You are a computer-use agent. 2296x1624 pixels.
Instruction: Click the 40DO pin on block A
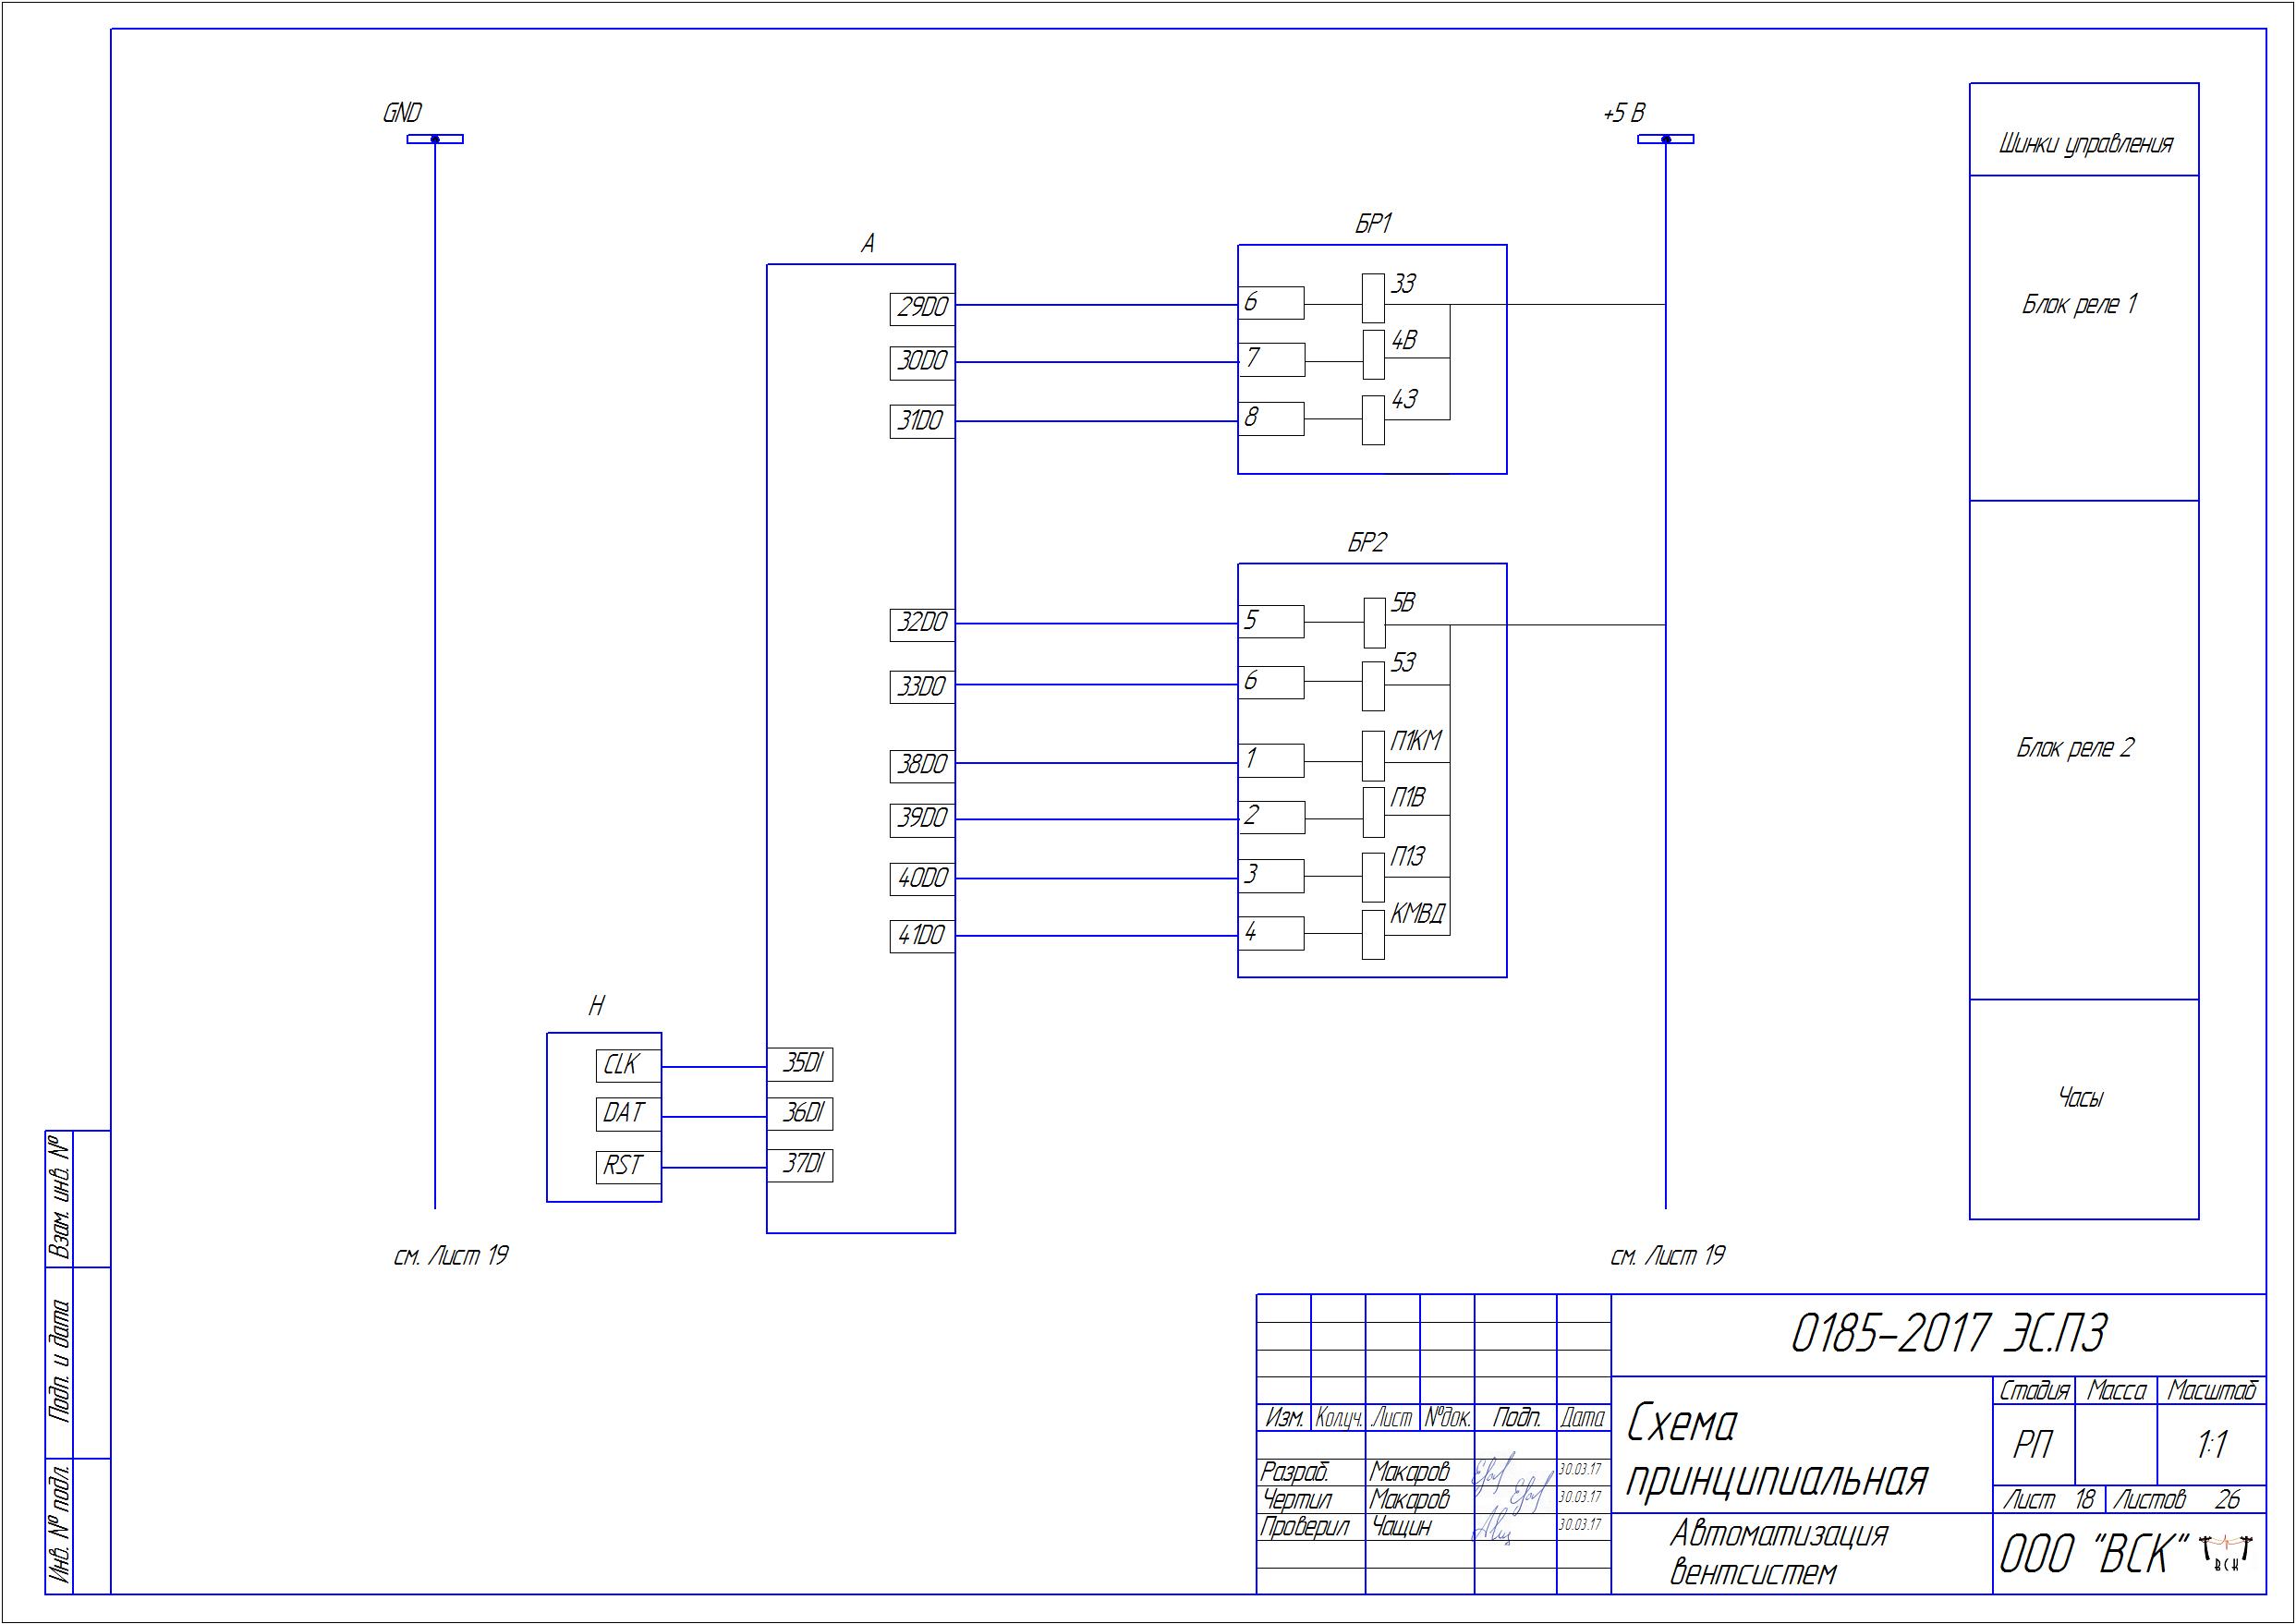click(922, 879)
